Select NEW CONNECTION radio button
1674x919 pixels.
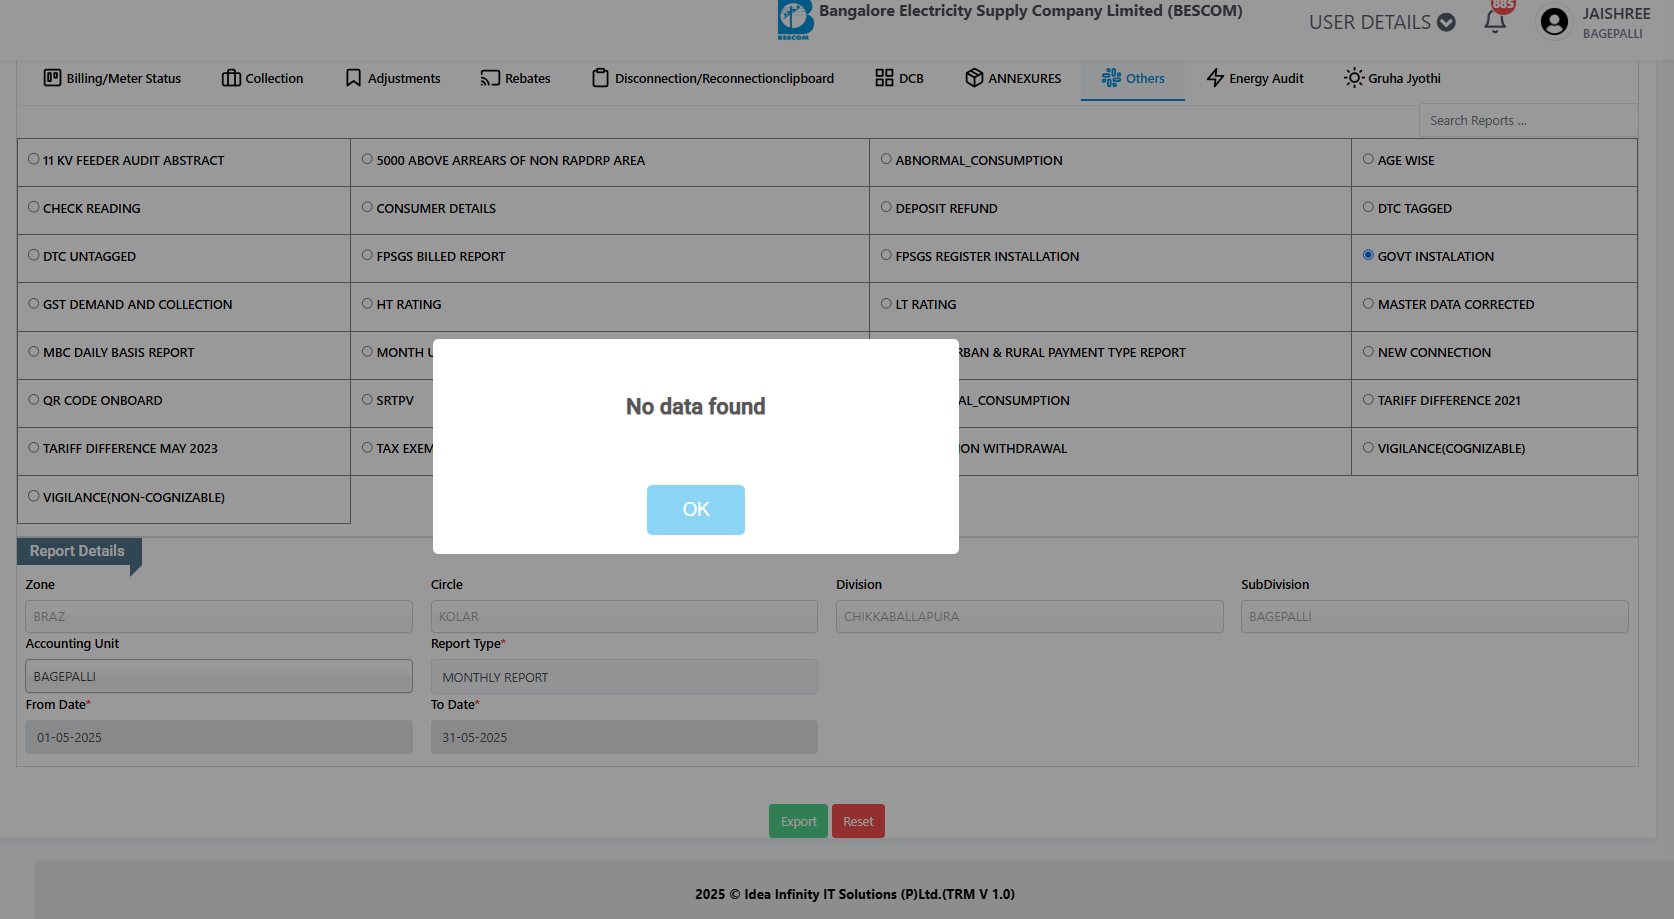pos(1368,351)
